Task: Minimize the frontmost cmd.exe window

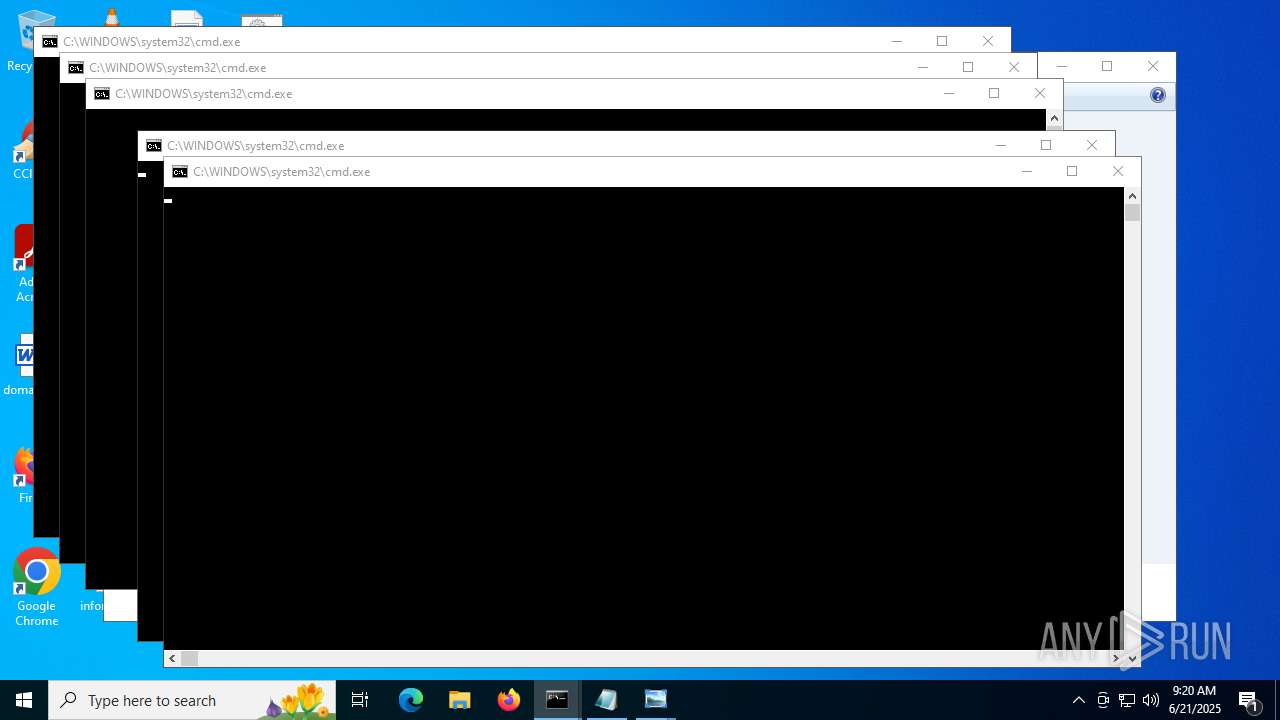Action: pyautogui.click(x=1026, y=172)
